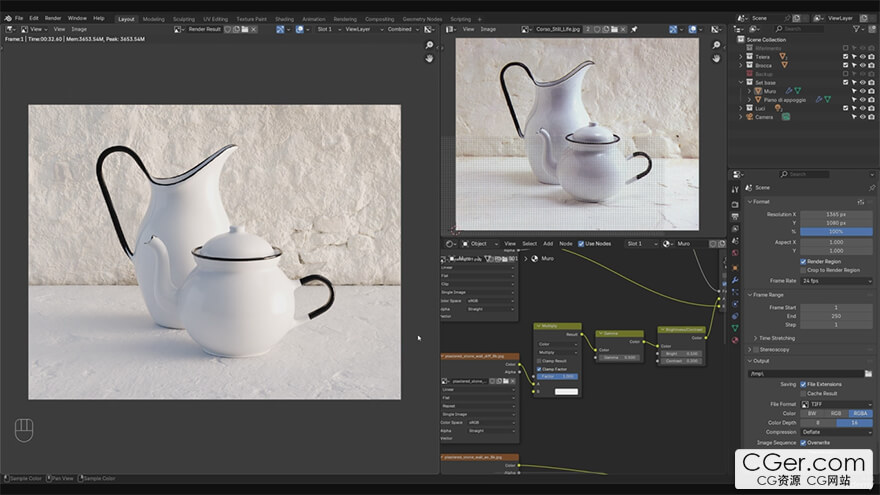Viewport: 880px width, 495px height.
Task: Hide the Teiera object with eye icon
Action: (862, 57)
